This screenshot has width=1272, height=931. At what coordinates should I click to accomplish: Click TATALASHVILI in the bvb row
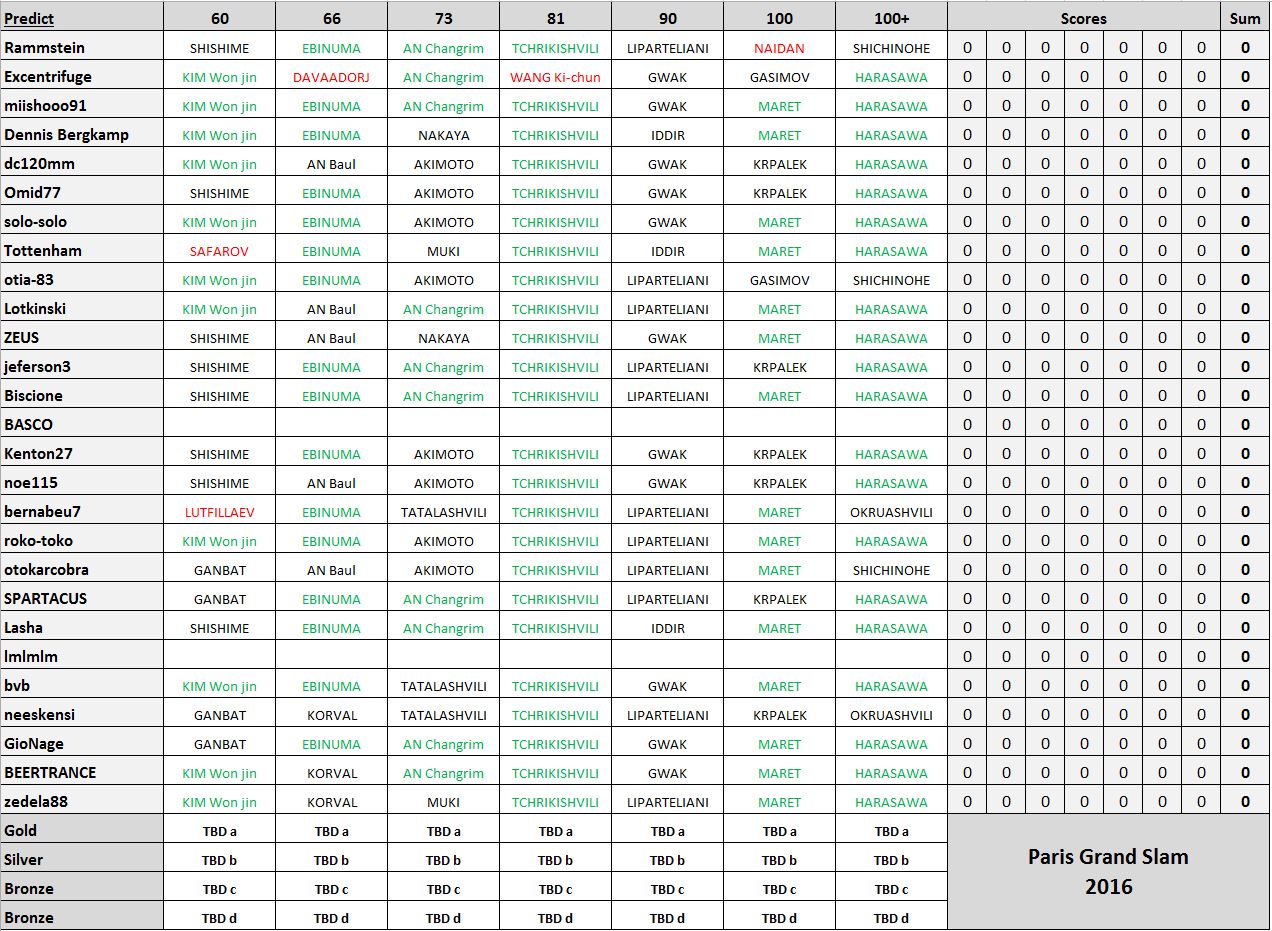[x=443, y=685]
